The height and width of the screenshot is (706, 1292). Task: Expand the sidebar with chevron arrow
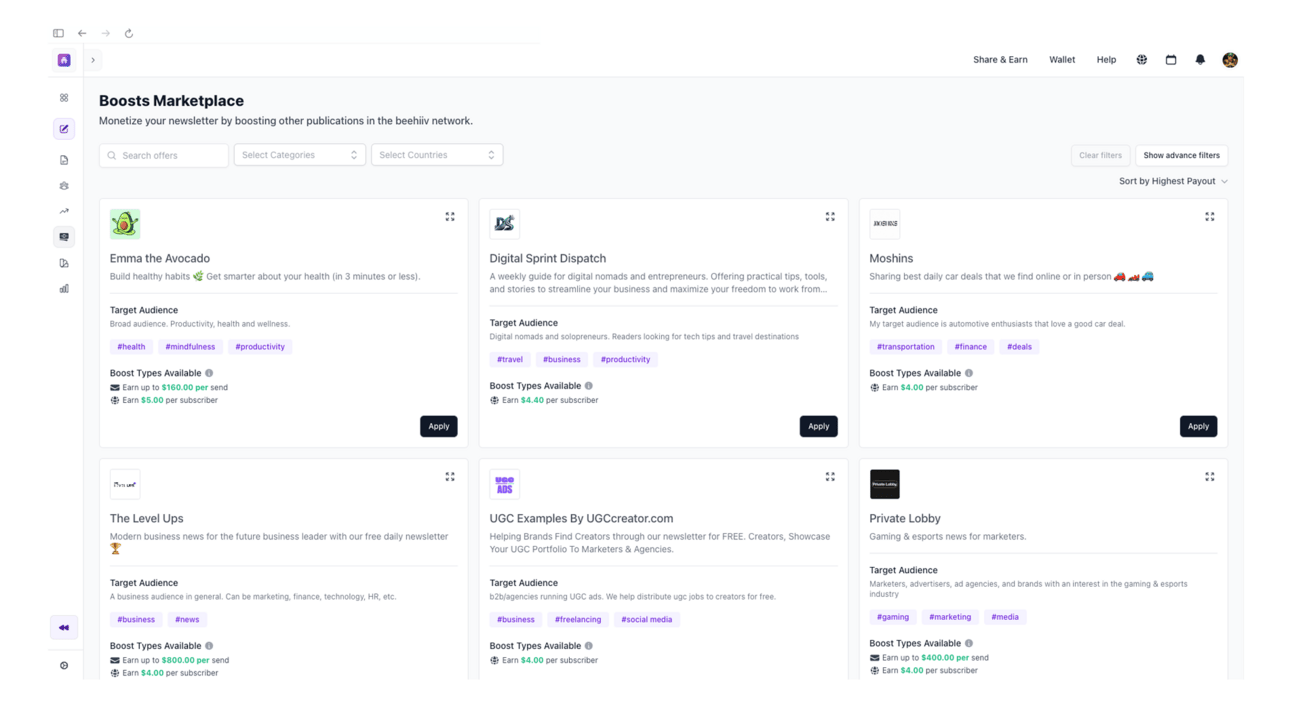pos(93,60)
